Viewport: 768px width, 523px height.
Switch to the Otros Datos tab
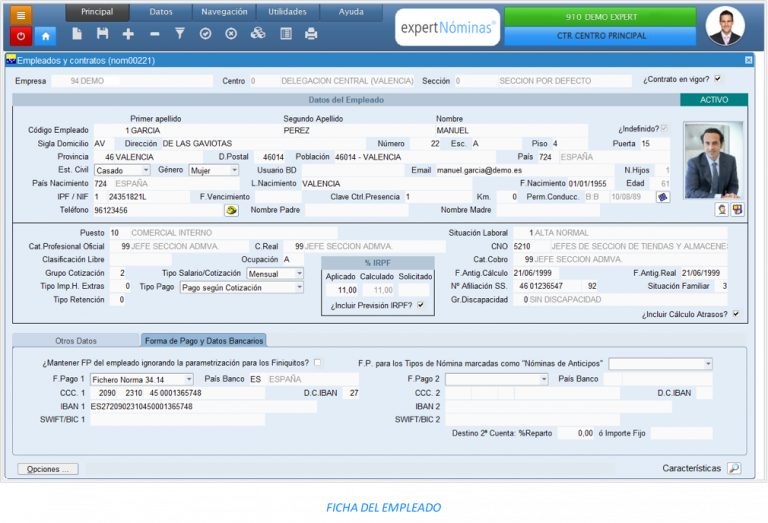75,341
